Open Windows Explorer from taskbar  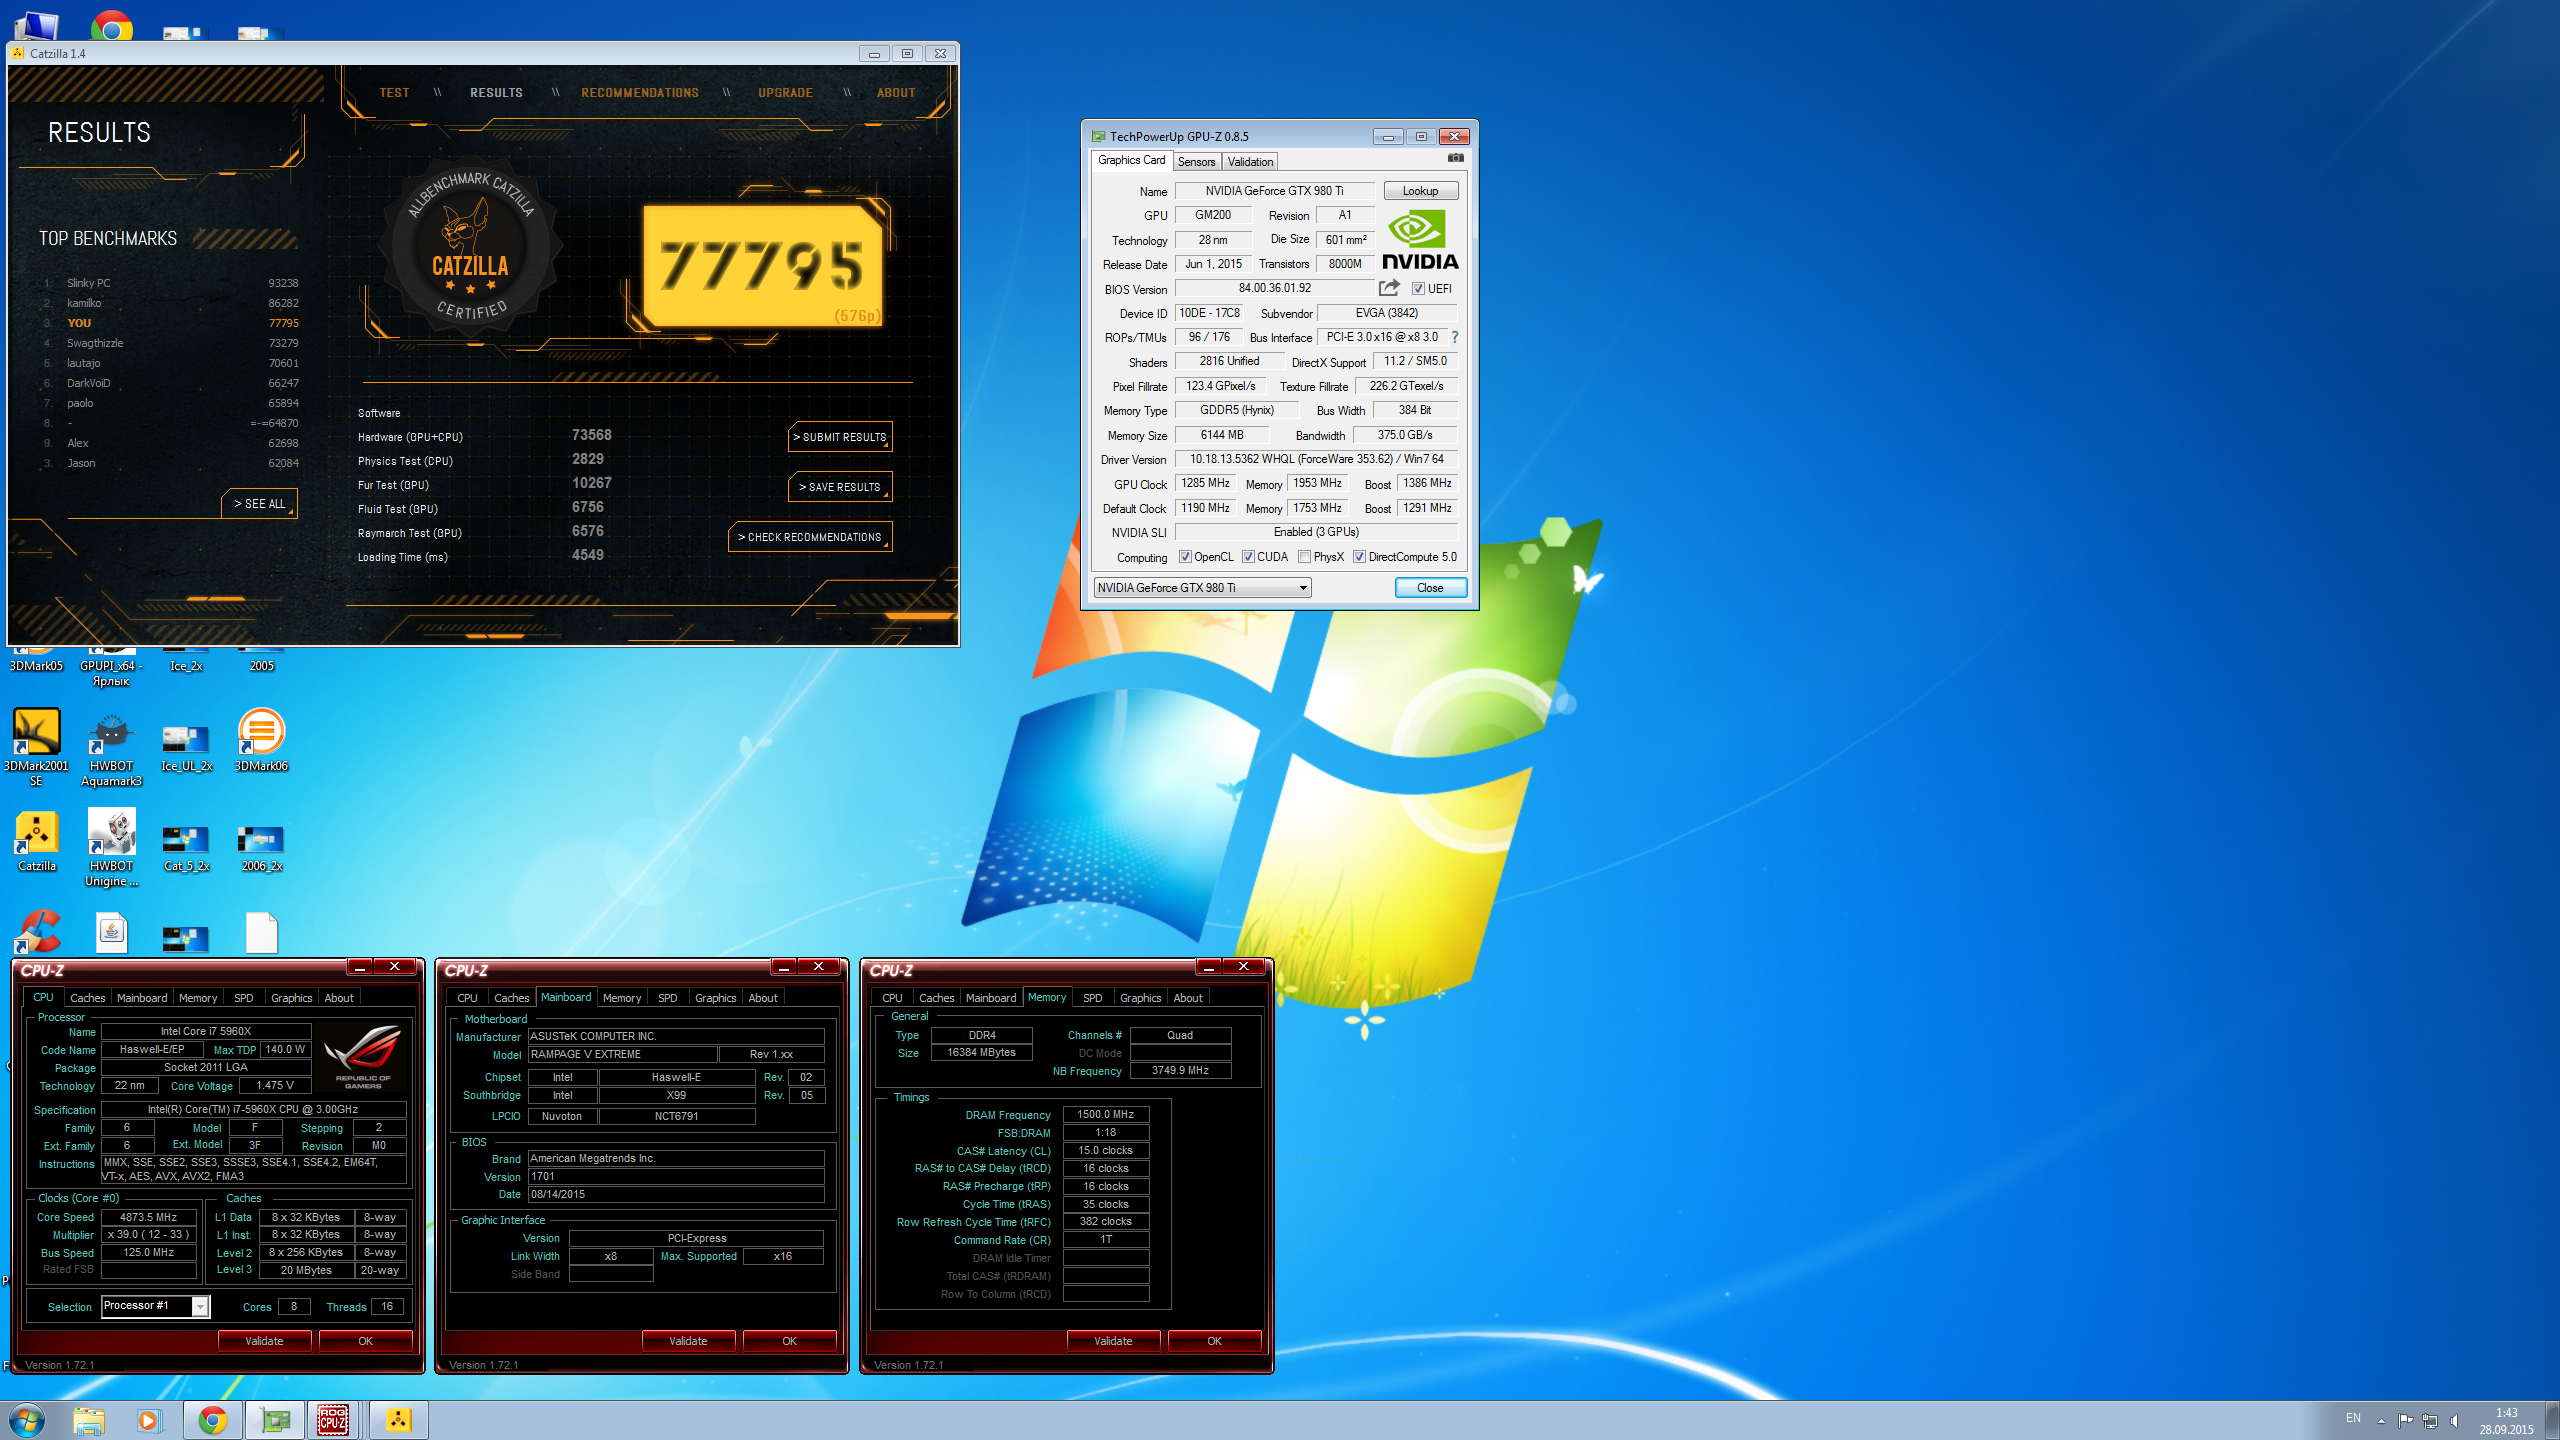point(89,1420)
